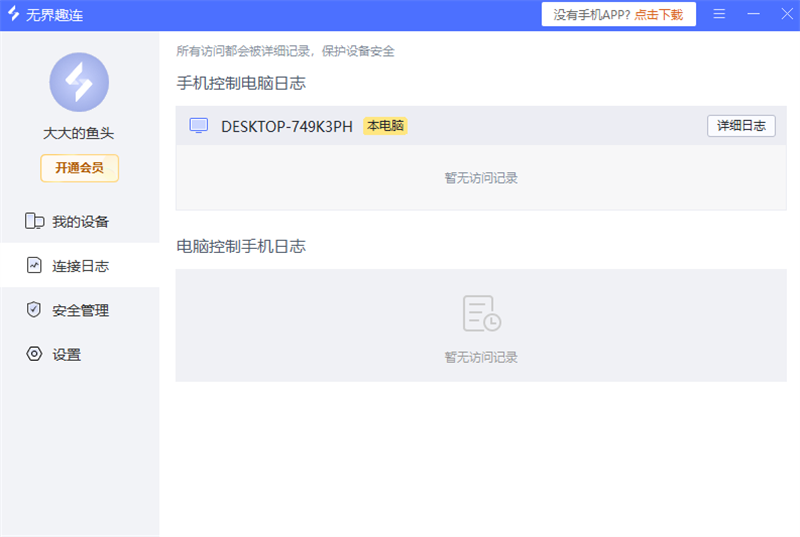Viewport: 800px width, 537px height.
Task: Click the empty log document-clock icon
Action: click(482, 313)
